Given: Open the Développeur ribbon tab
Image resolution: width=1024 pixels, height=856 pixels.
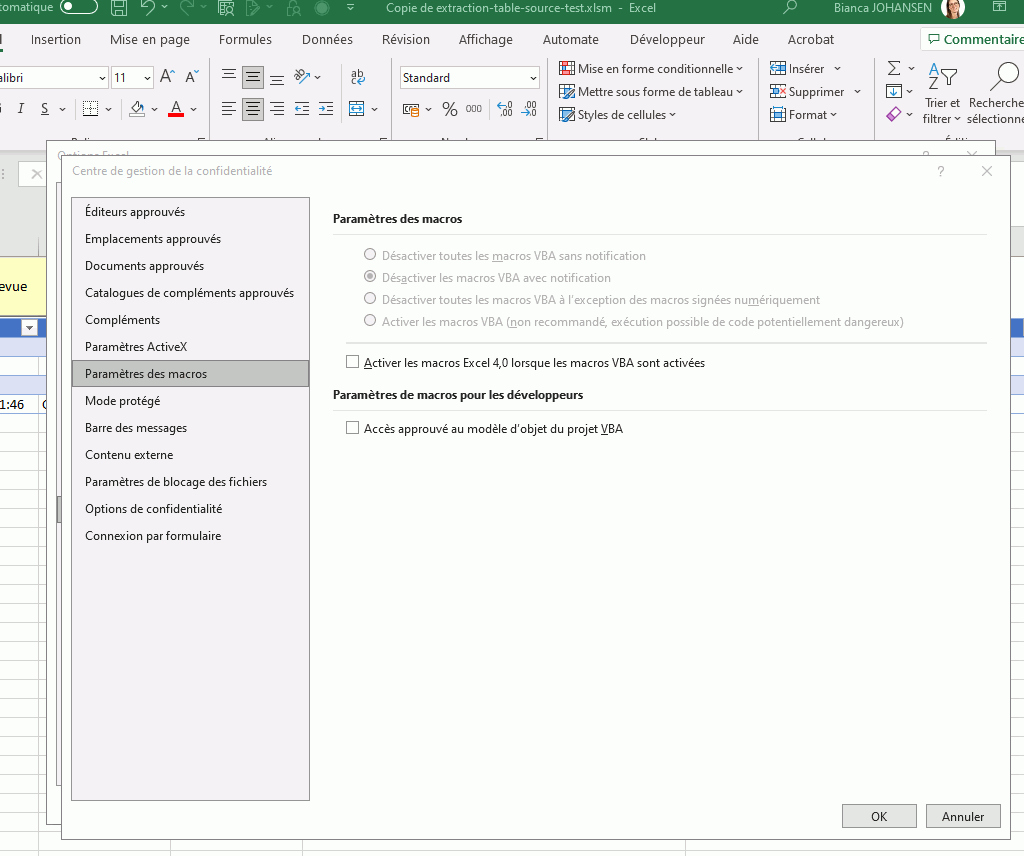Looking at the screenshot, I should click(x=667, y=40).
